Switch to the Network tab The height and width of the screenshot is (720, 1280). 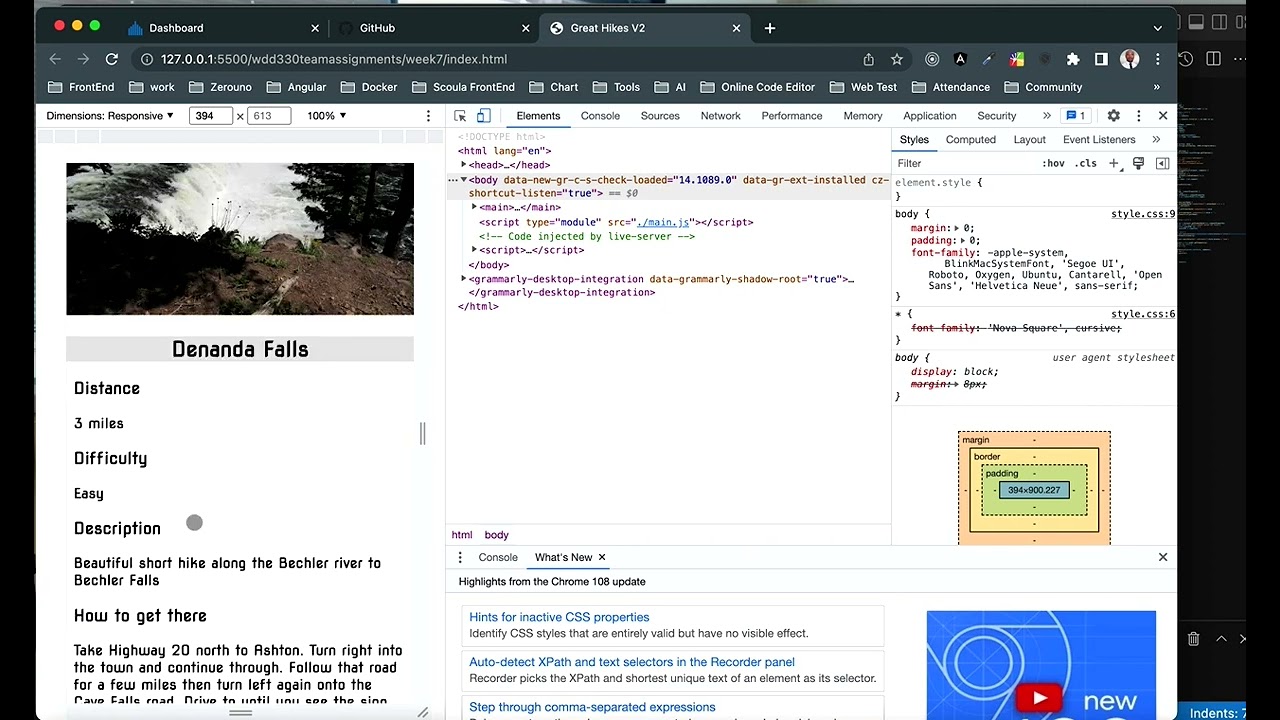(x=720, y=116)
